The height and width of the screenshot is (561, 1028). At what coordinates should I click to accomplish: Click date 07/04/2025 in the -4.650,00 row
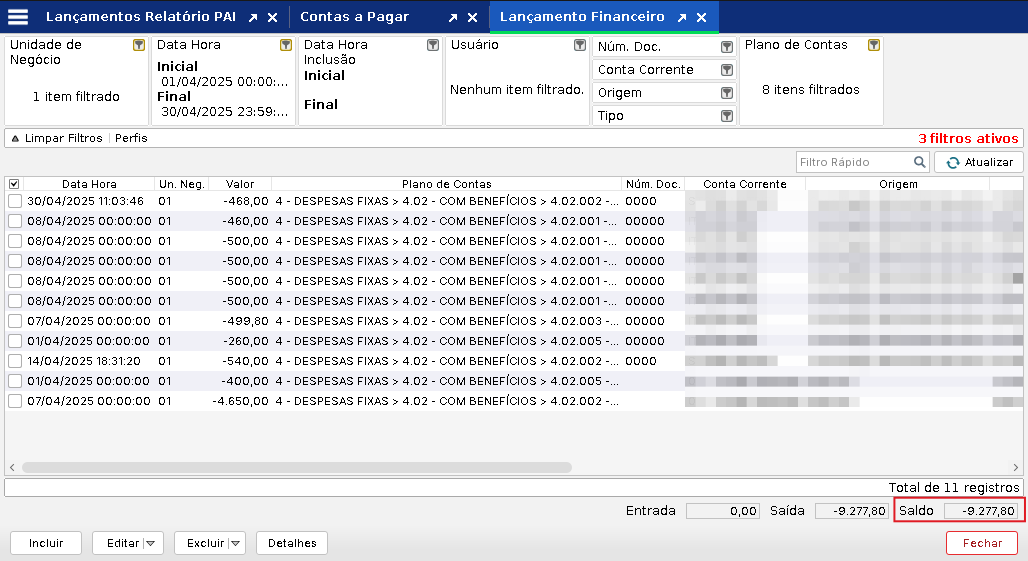point(89,401)
